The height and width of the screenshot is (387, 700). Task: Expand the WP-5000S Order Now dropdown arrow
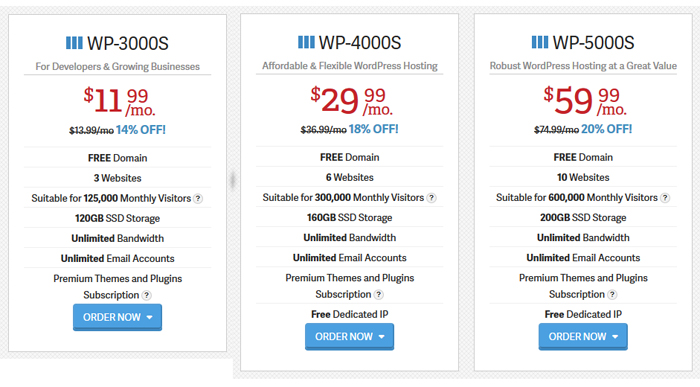615,337
